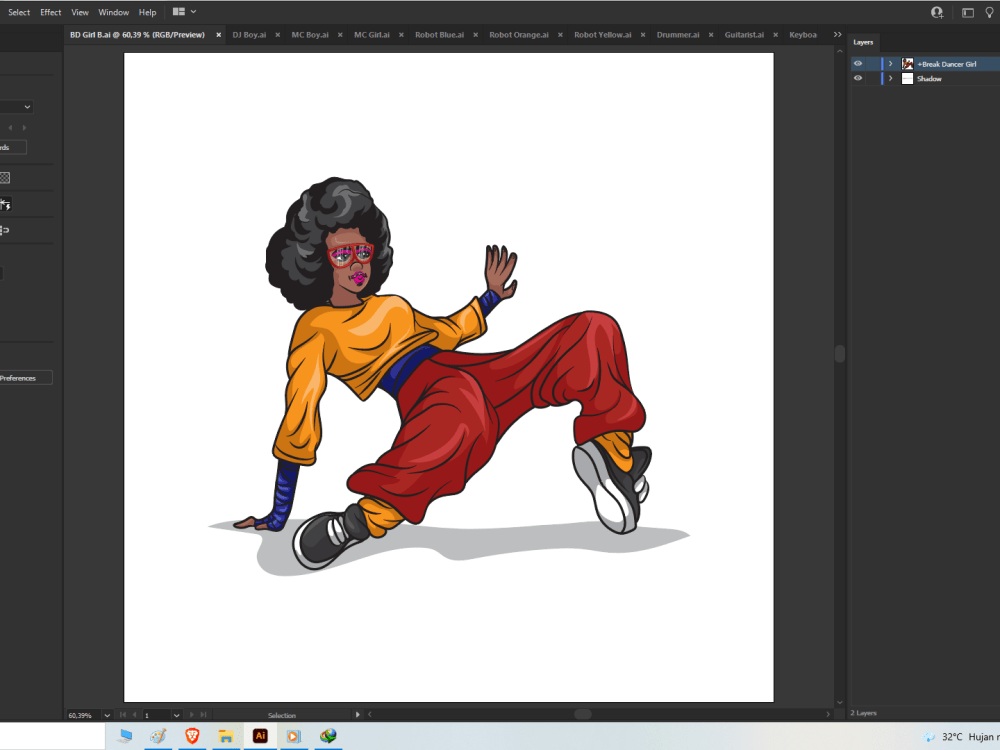
Task: Switch to the MC Girl.ai tab
Action: click(372, 35)
